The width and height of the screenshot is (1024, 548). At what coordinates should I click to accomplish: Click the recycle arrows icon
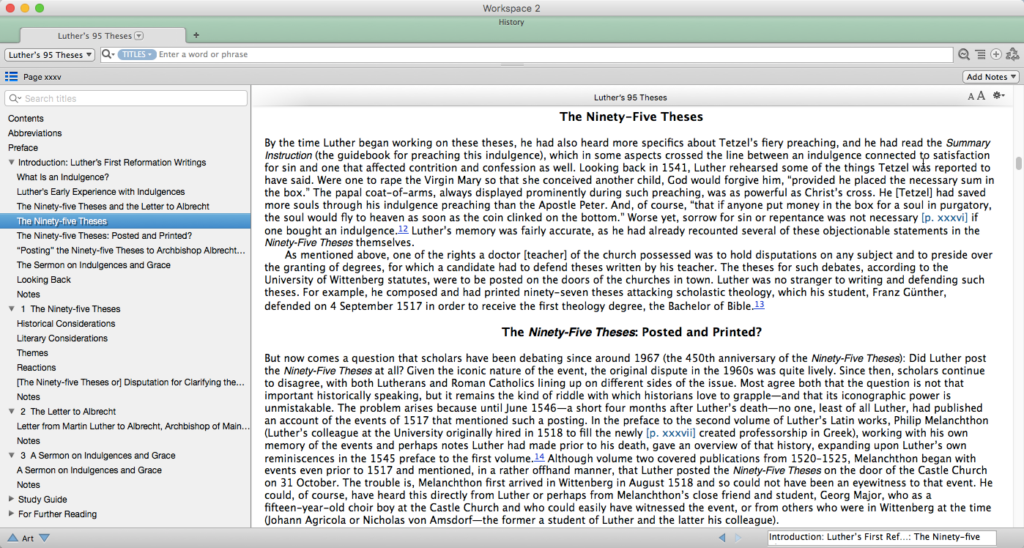pos(1012,55)
